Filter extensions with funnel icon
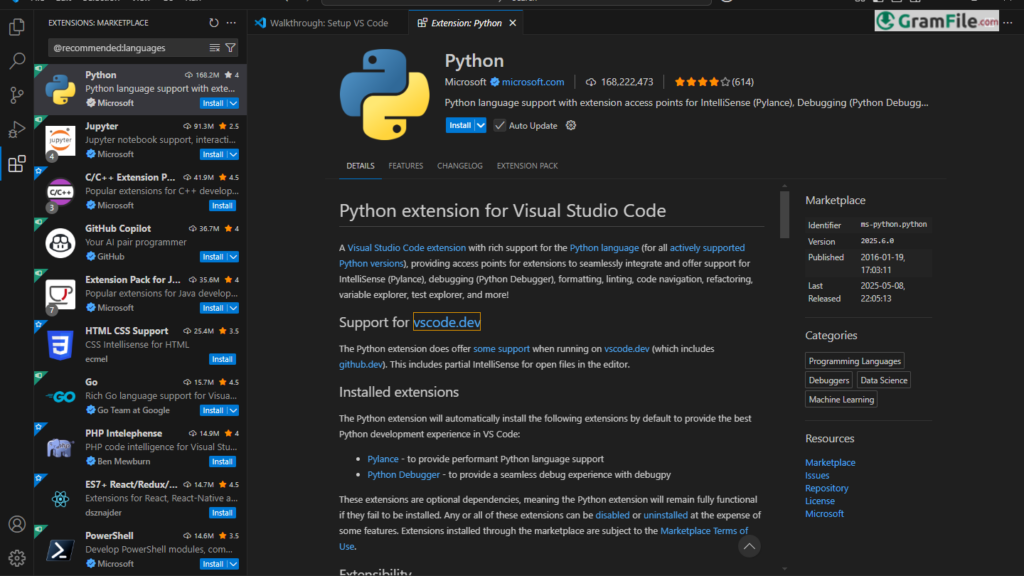Image resolution: width=1024 pixels, height=576 pixels. pyautogui.click(x=231, y=48)
